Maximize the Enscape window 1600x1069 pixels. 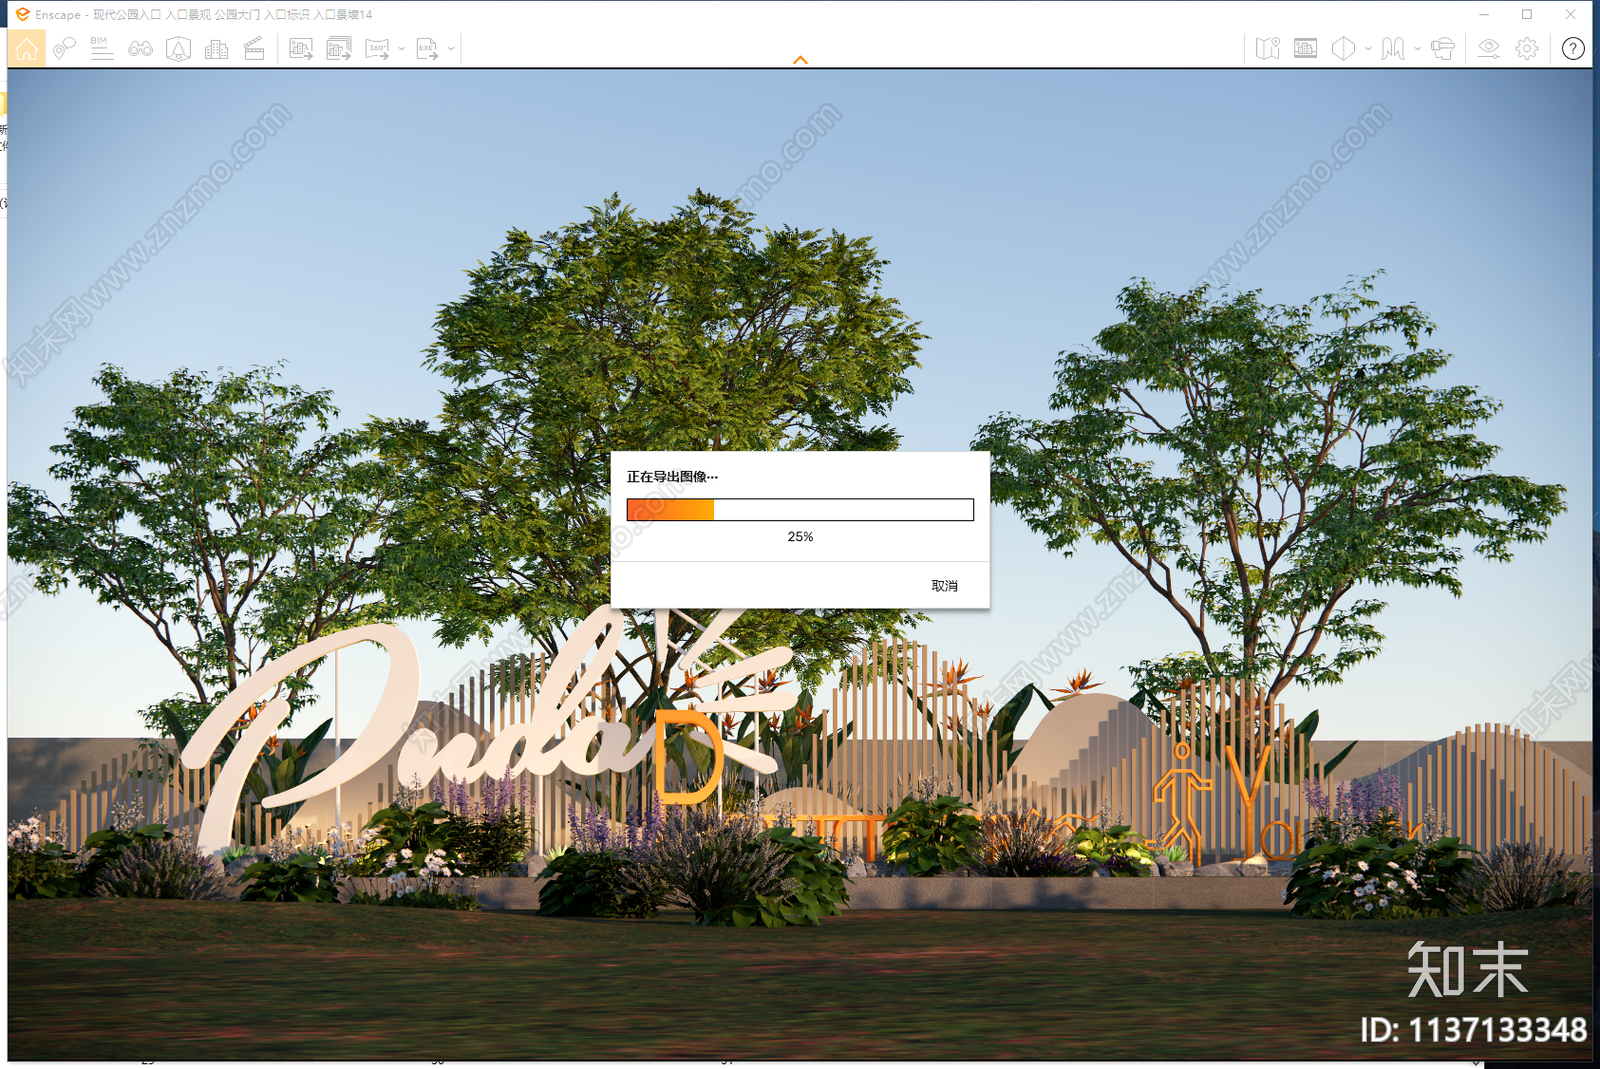[1527, 14]
